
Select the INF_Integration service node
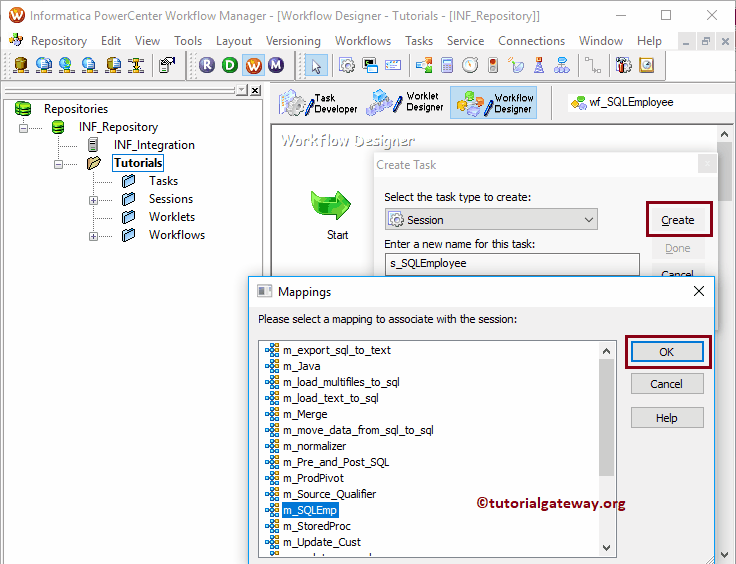click(154, 145)
